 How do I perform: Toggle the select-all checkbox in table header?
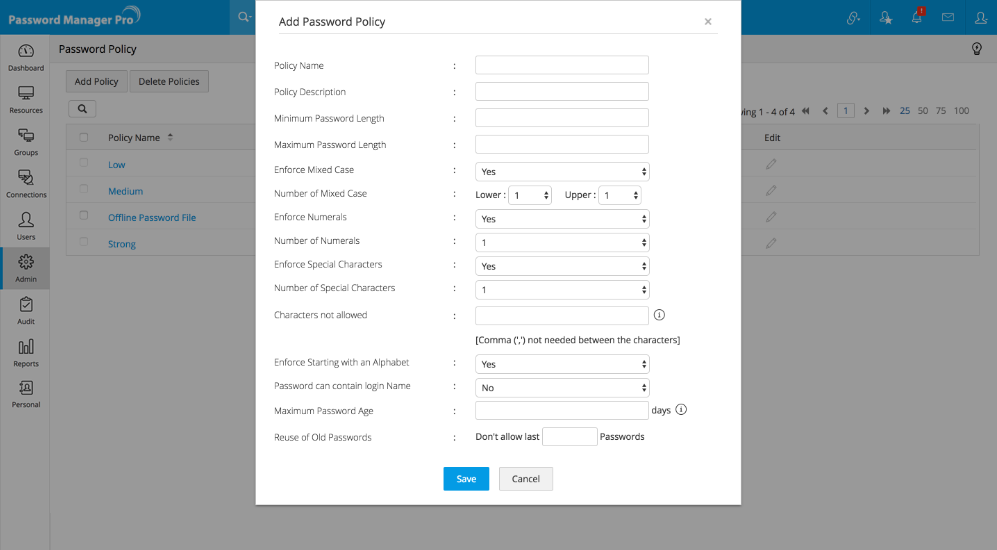(84, 137)
